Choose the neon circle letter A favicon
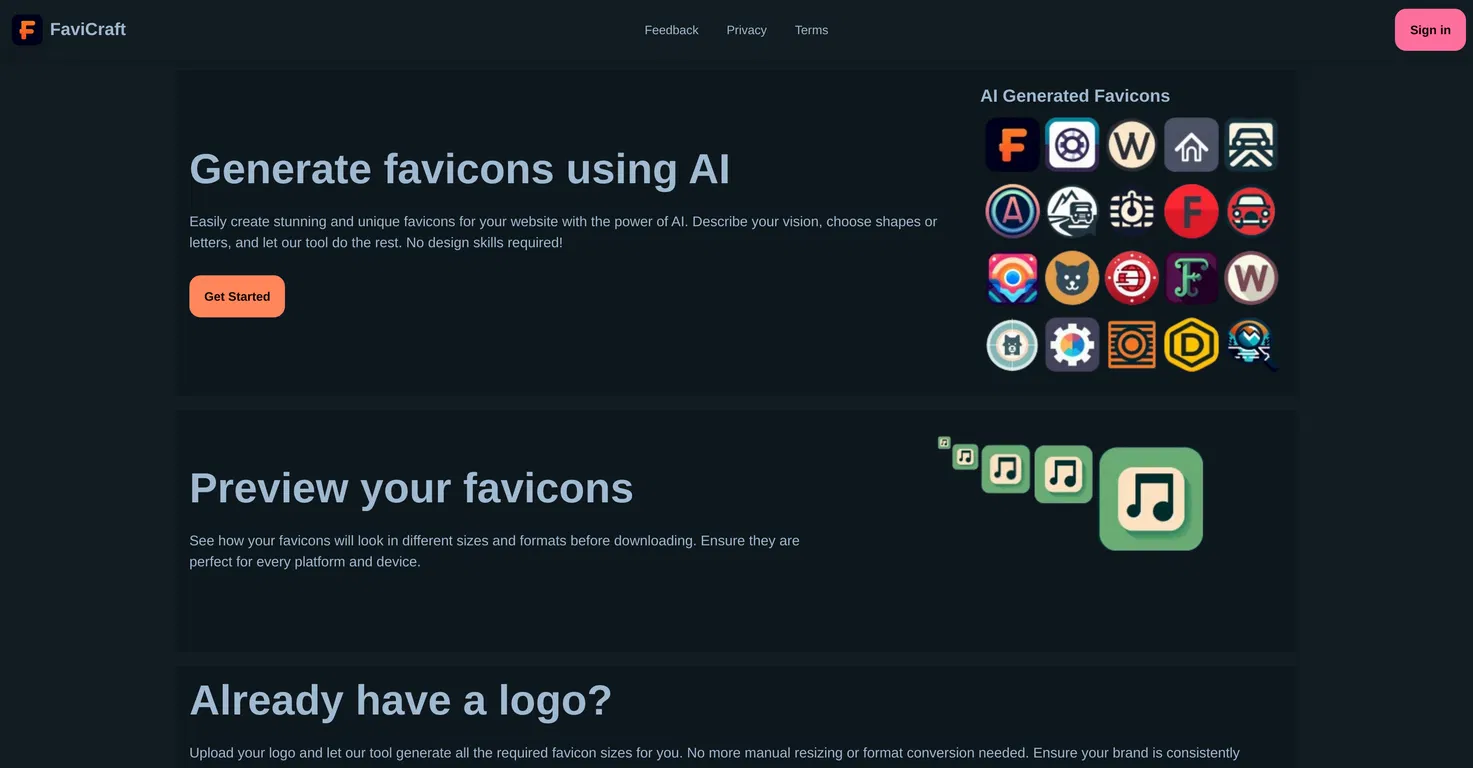 tap(1012, 211)
